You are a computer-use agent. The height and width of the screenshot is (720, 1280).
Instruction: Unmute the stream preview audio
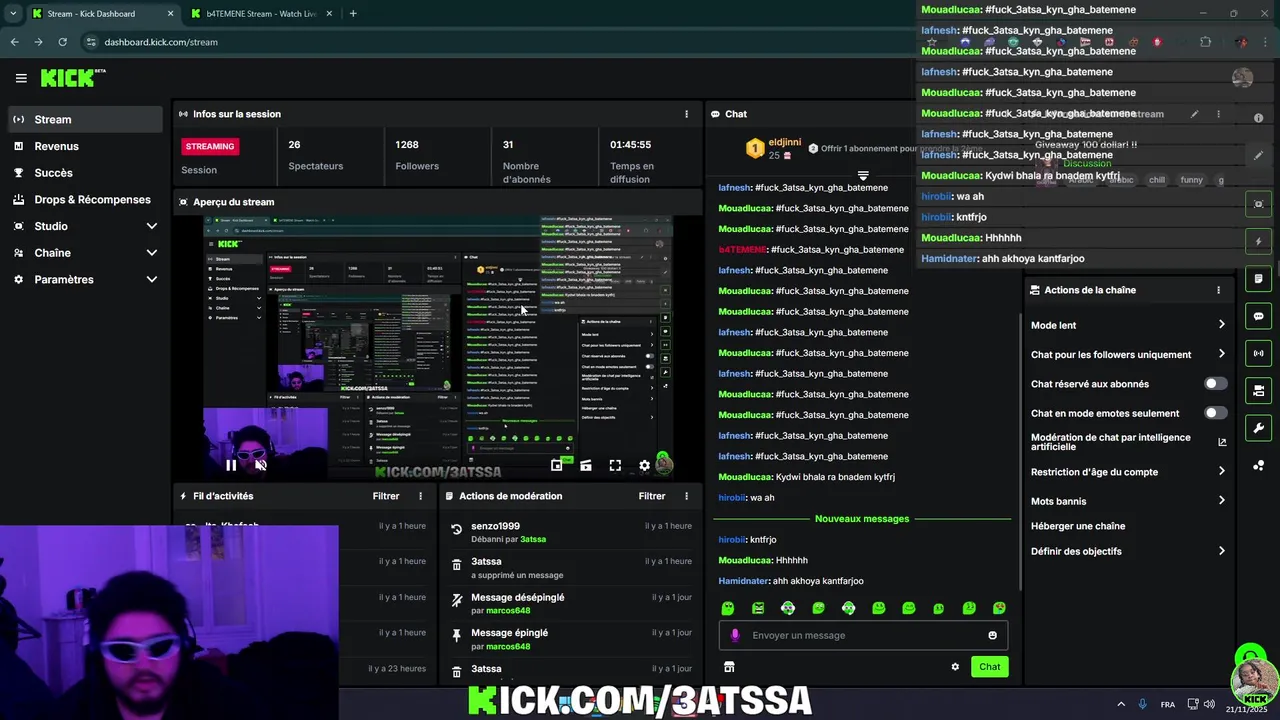260,465
